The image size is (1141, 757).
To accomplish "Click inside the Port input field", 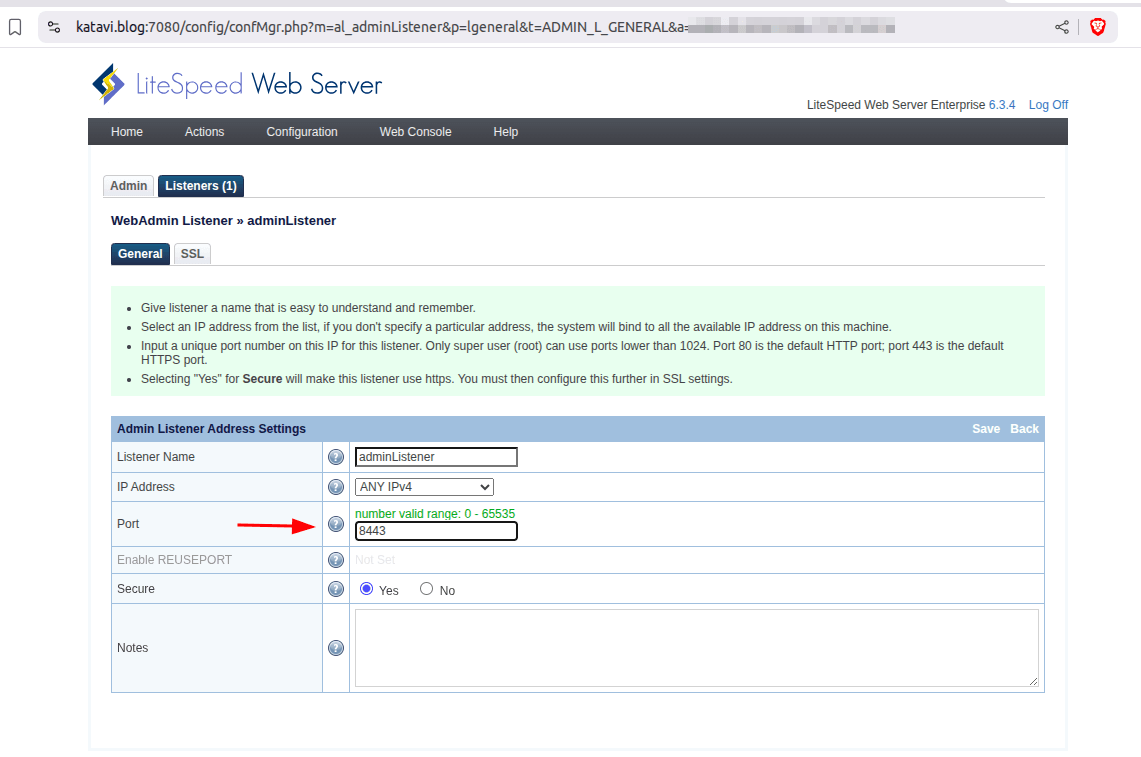I will pos(435,531).
